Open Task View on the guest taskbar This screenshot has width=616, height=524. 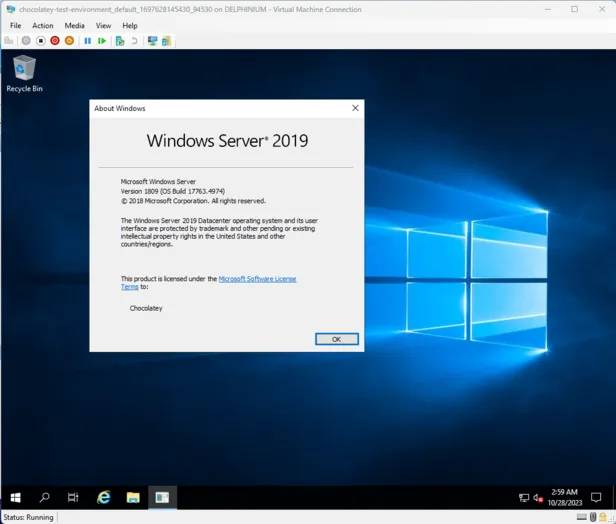tap(73, 498)
